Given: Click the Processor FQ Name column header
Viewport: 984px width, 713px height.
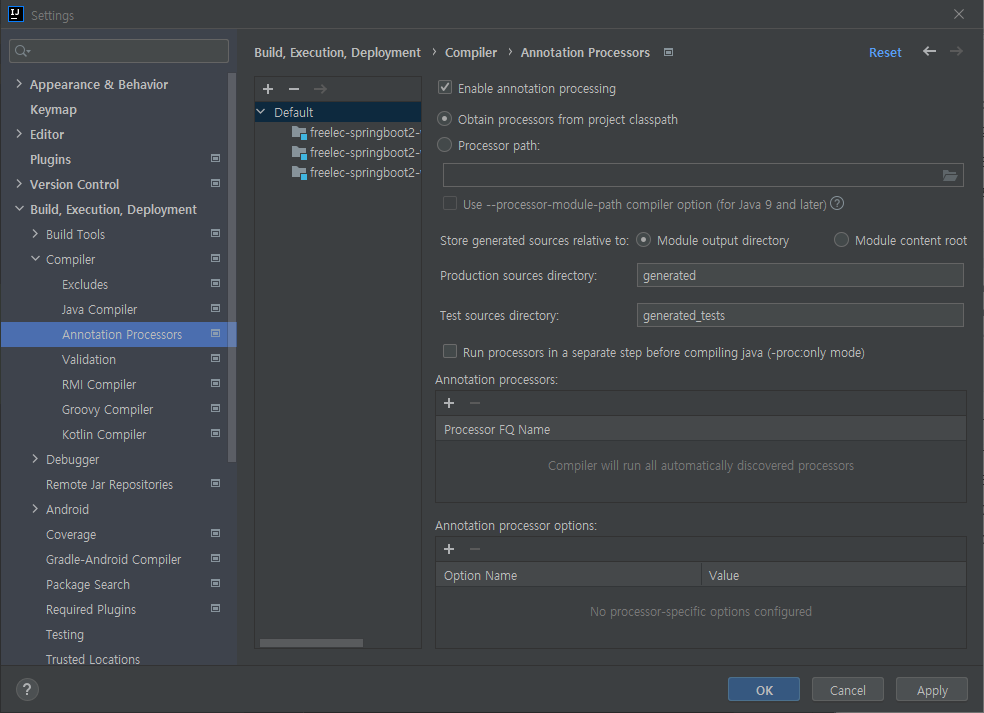Looking at the screenshot, I should pyautogui.click(x=700, y=429).
